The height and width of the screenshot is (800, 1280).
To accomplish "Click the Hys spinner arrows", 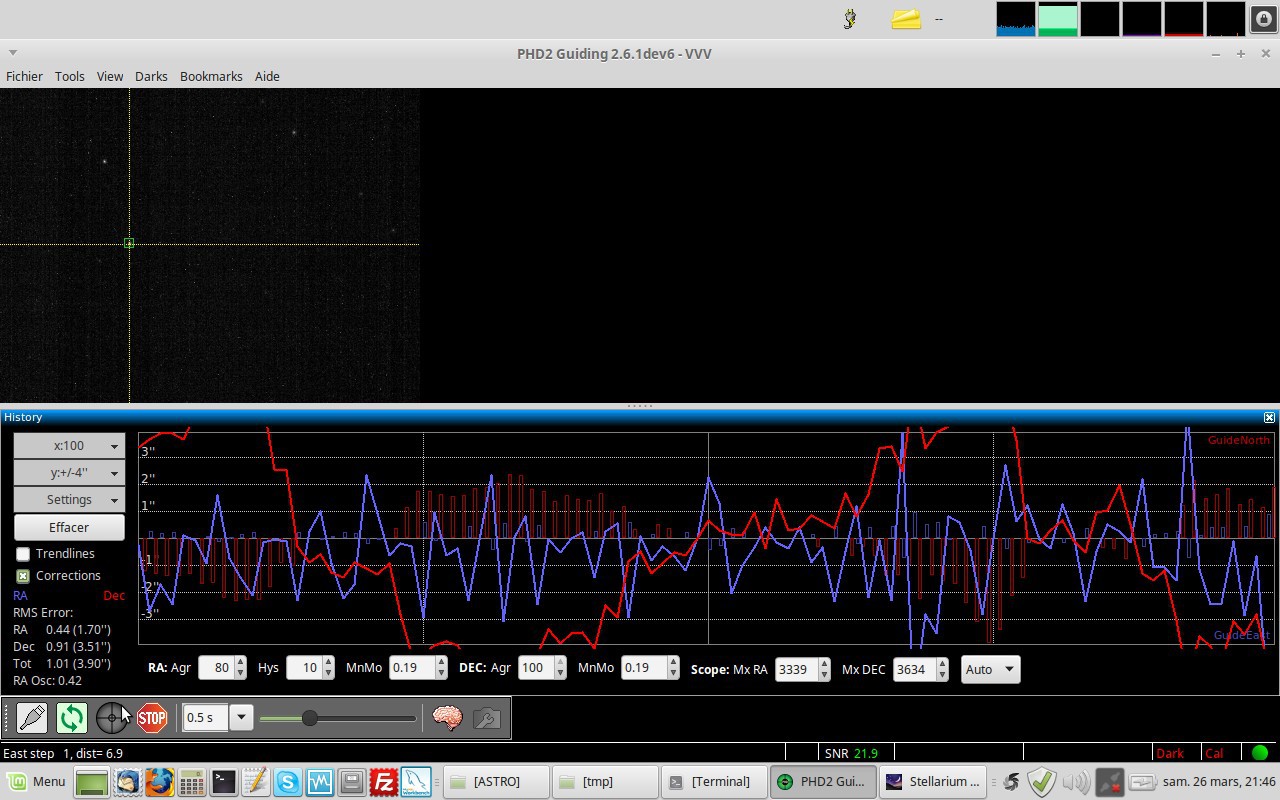I will pos(328,668).
